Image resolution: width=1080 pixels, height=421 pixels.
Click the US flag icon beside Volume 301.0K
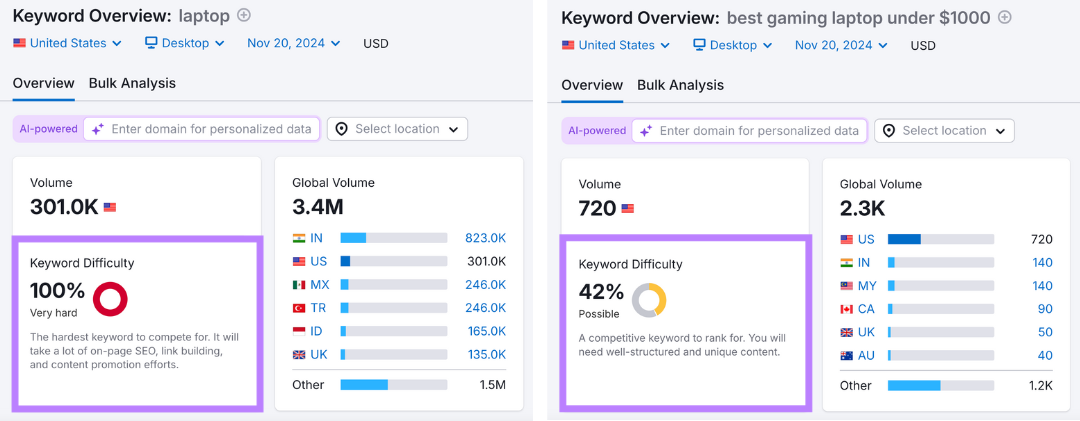point(110,207)
